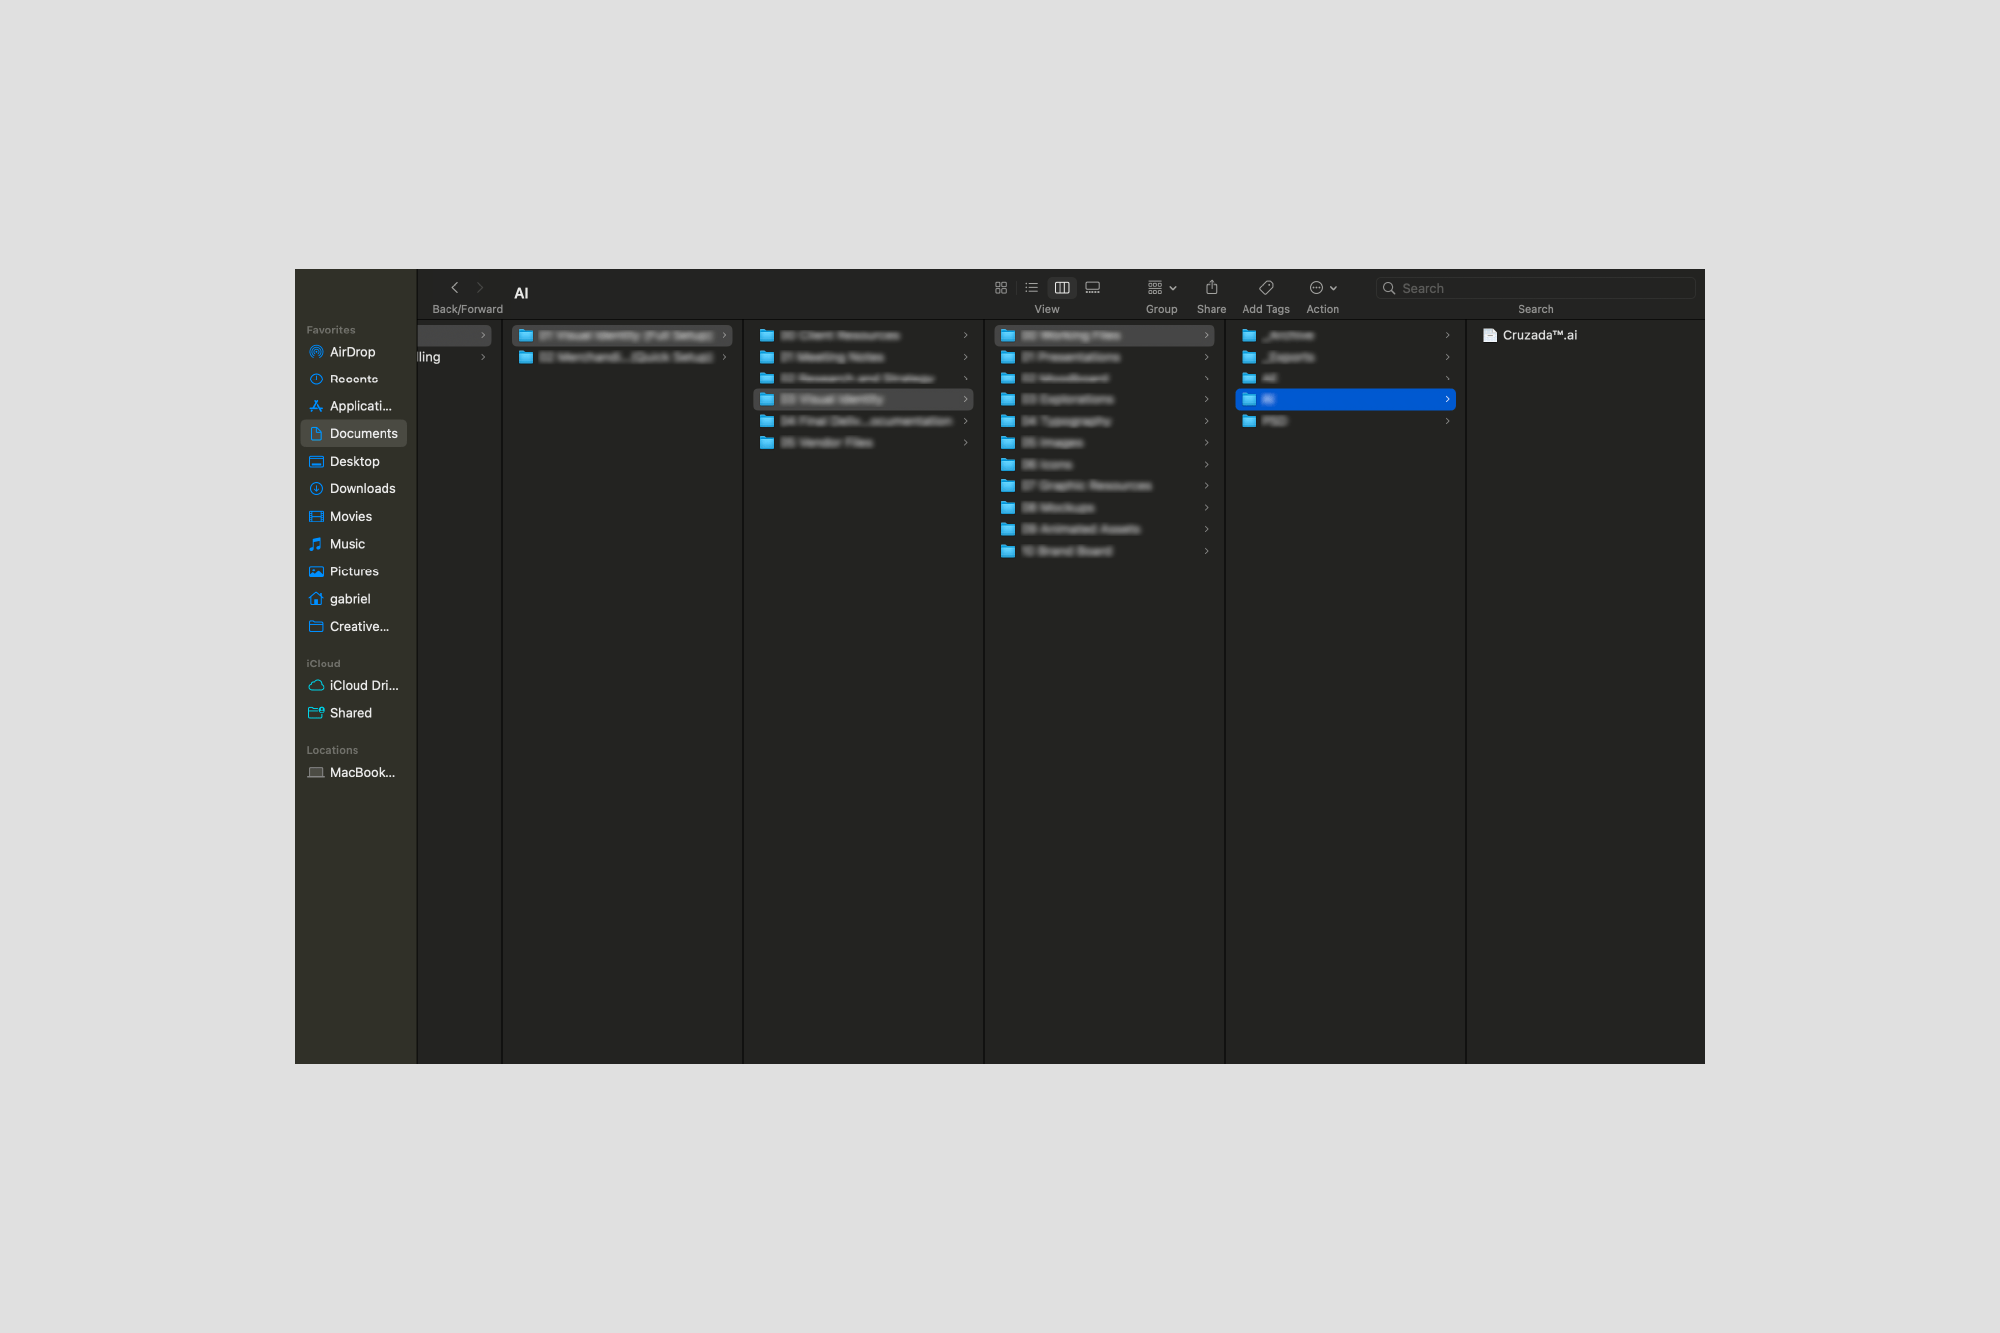Click the search magnifier icon

[1390, 288]
